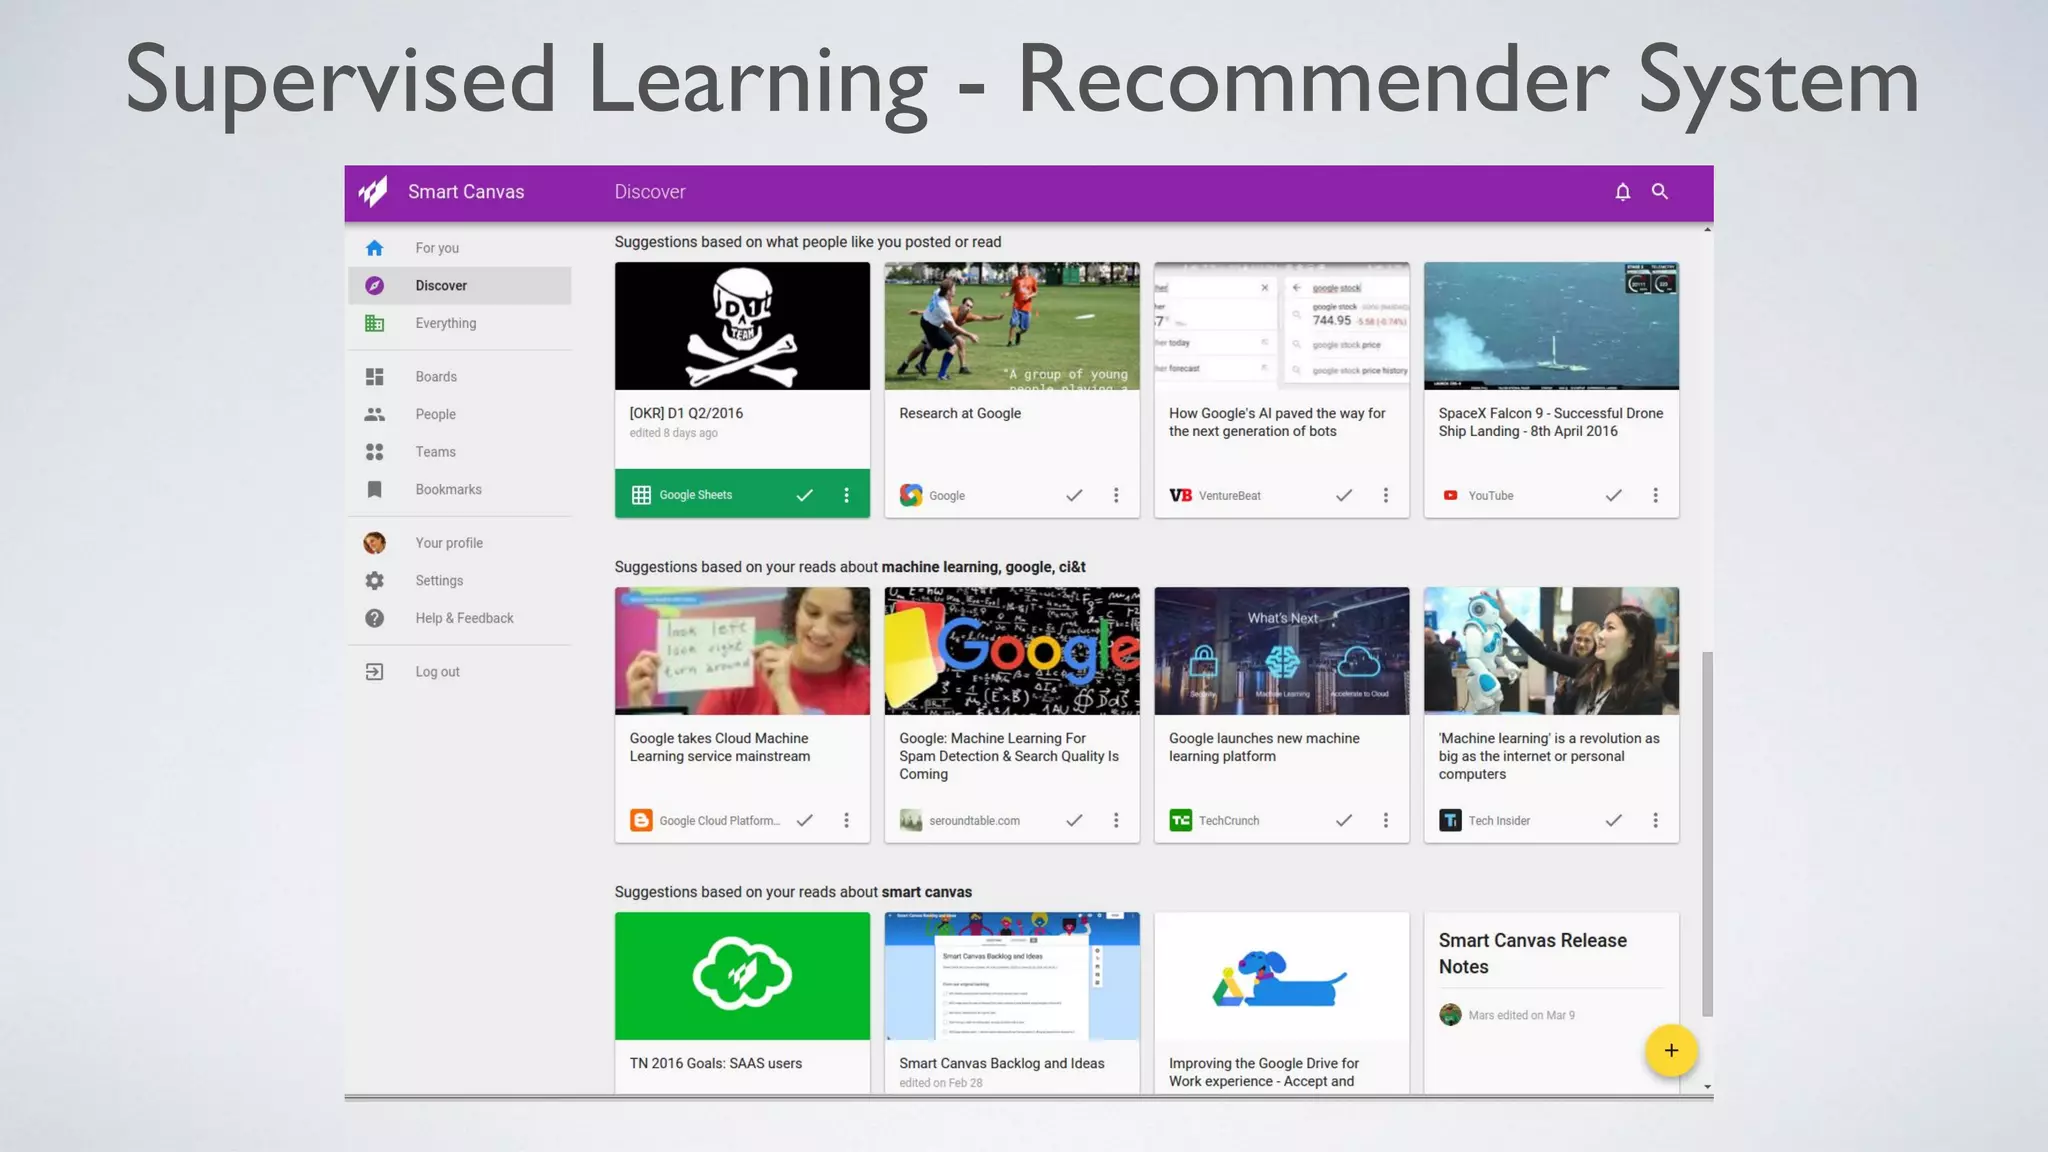Click the Bookmarks ribbon icon

[x=374, y=489]
